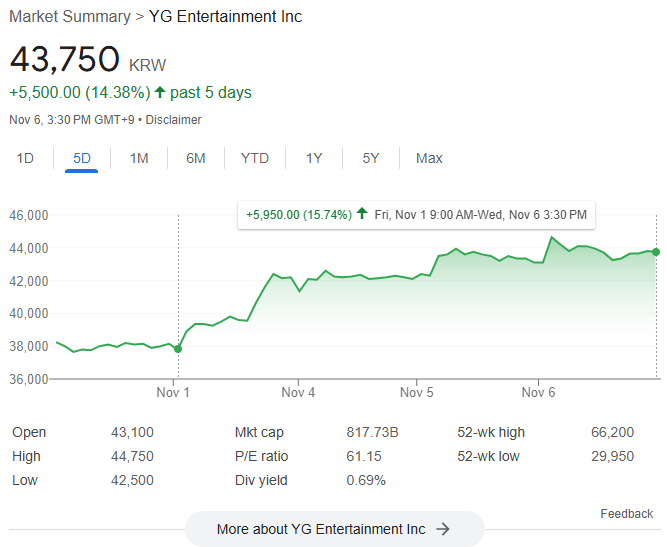This screenshot has width=667, height=547.
Task: Show the 1Y chart range
Action: pos(314,158)
